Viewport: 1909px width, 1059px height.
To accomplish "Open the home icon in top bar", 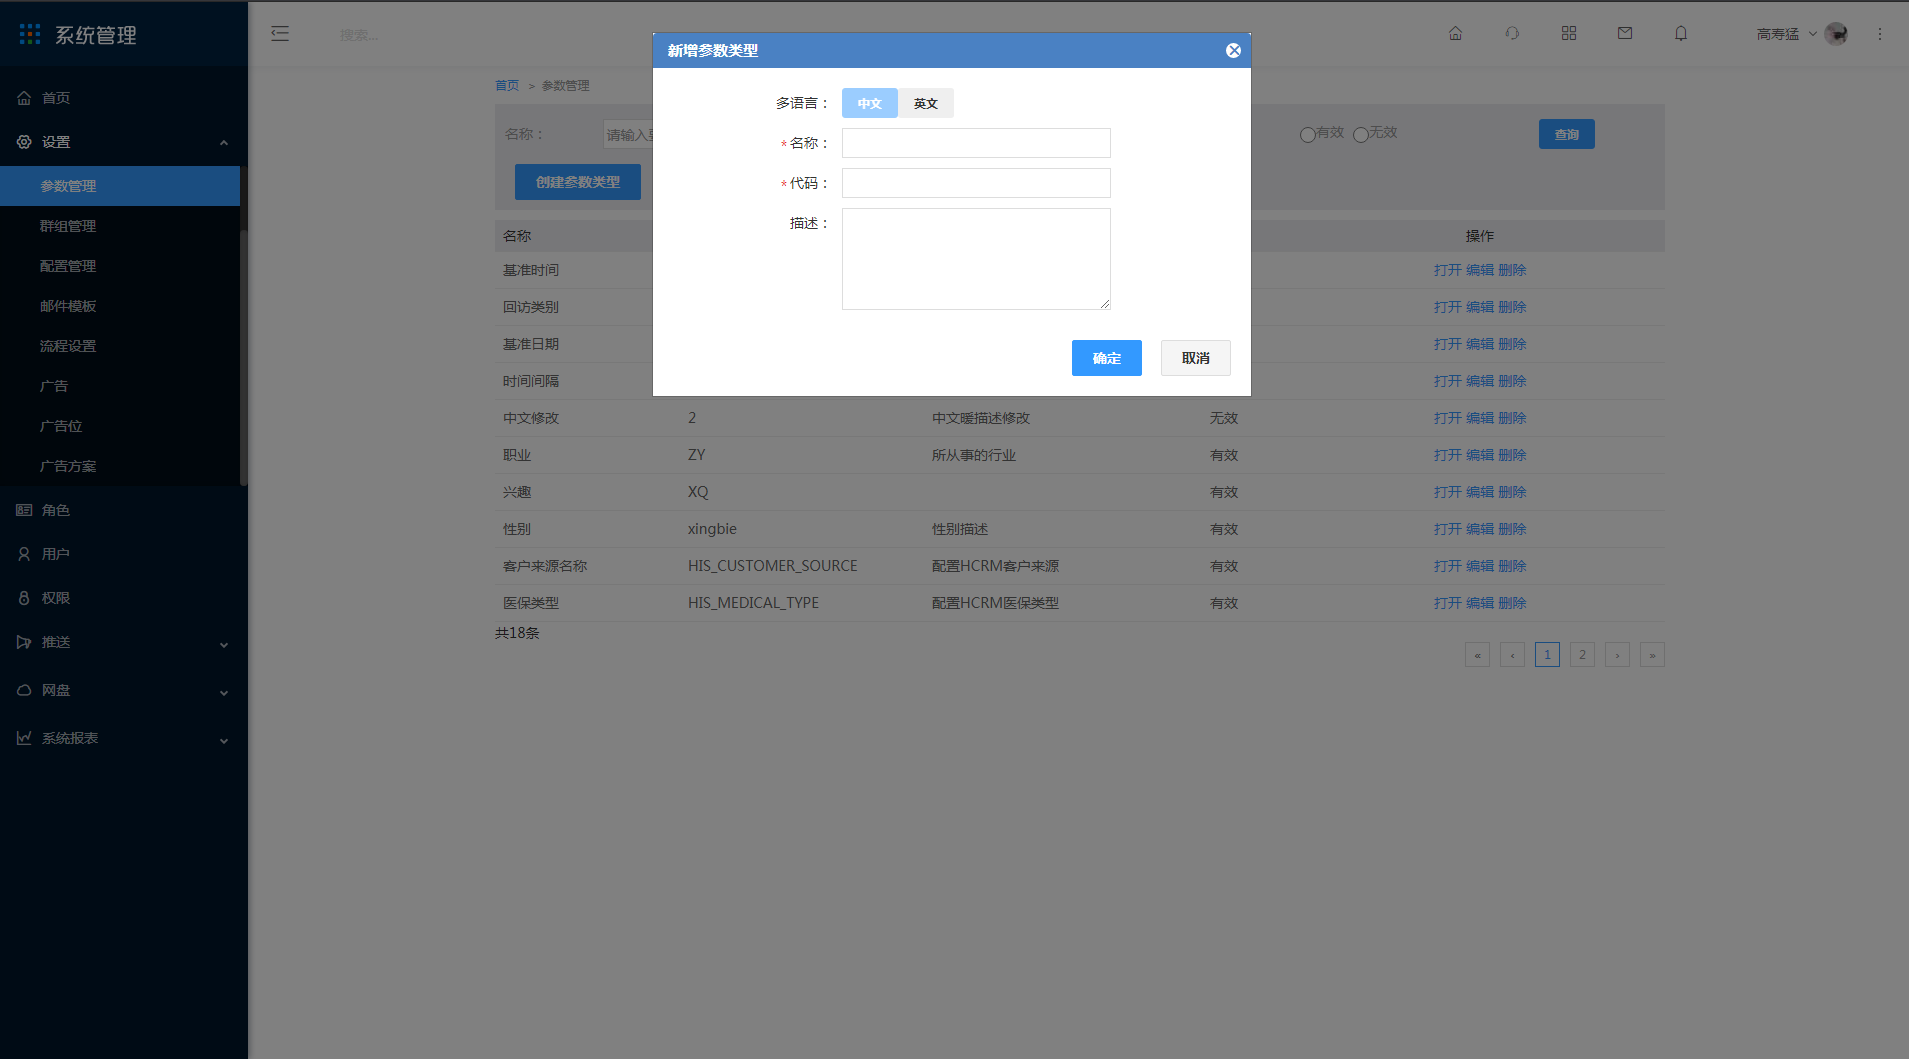I will coord(1455,34).
